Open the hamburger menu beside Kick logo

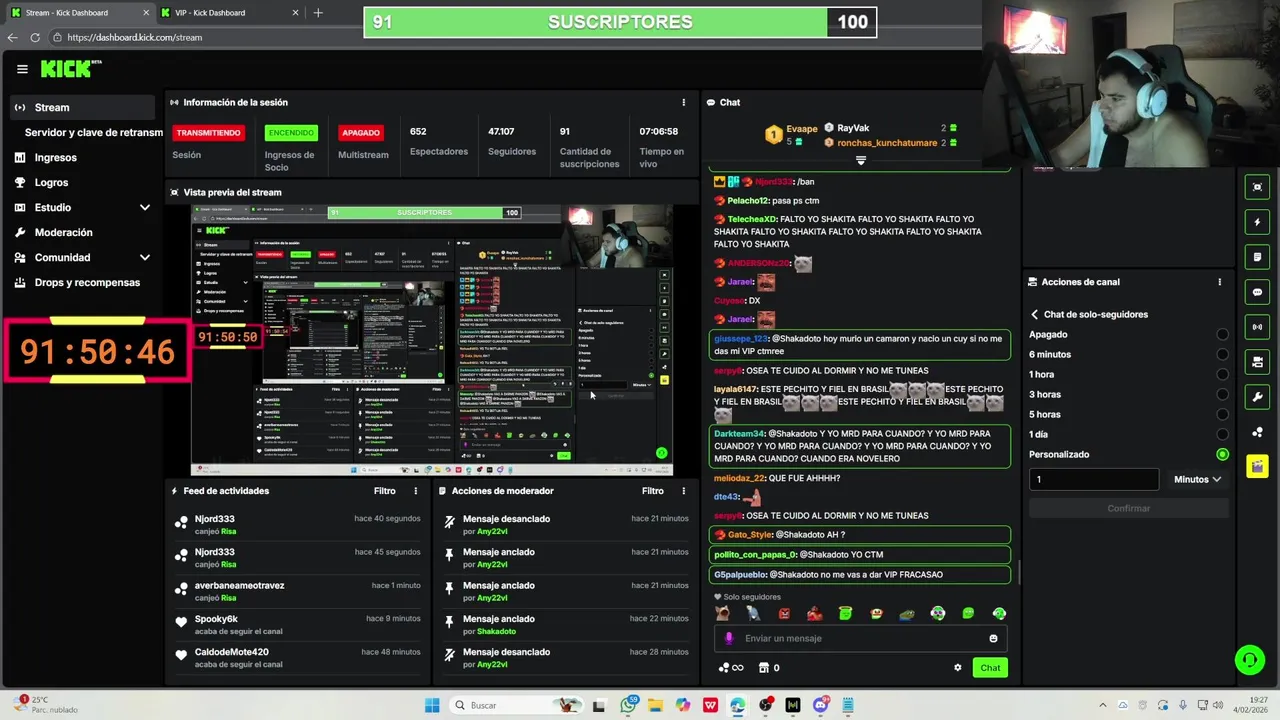pos(22,69)
